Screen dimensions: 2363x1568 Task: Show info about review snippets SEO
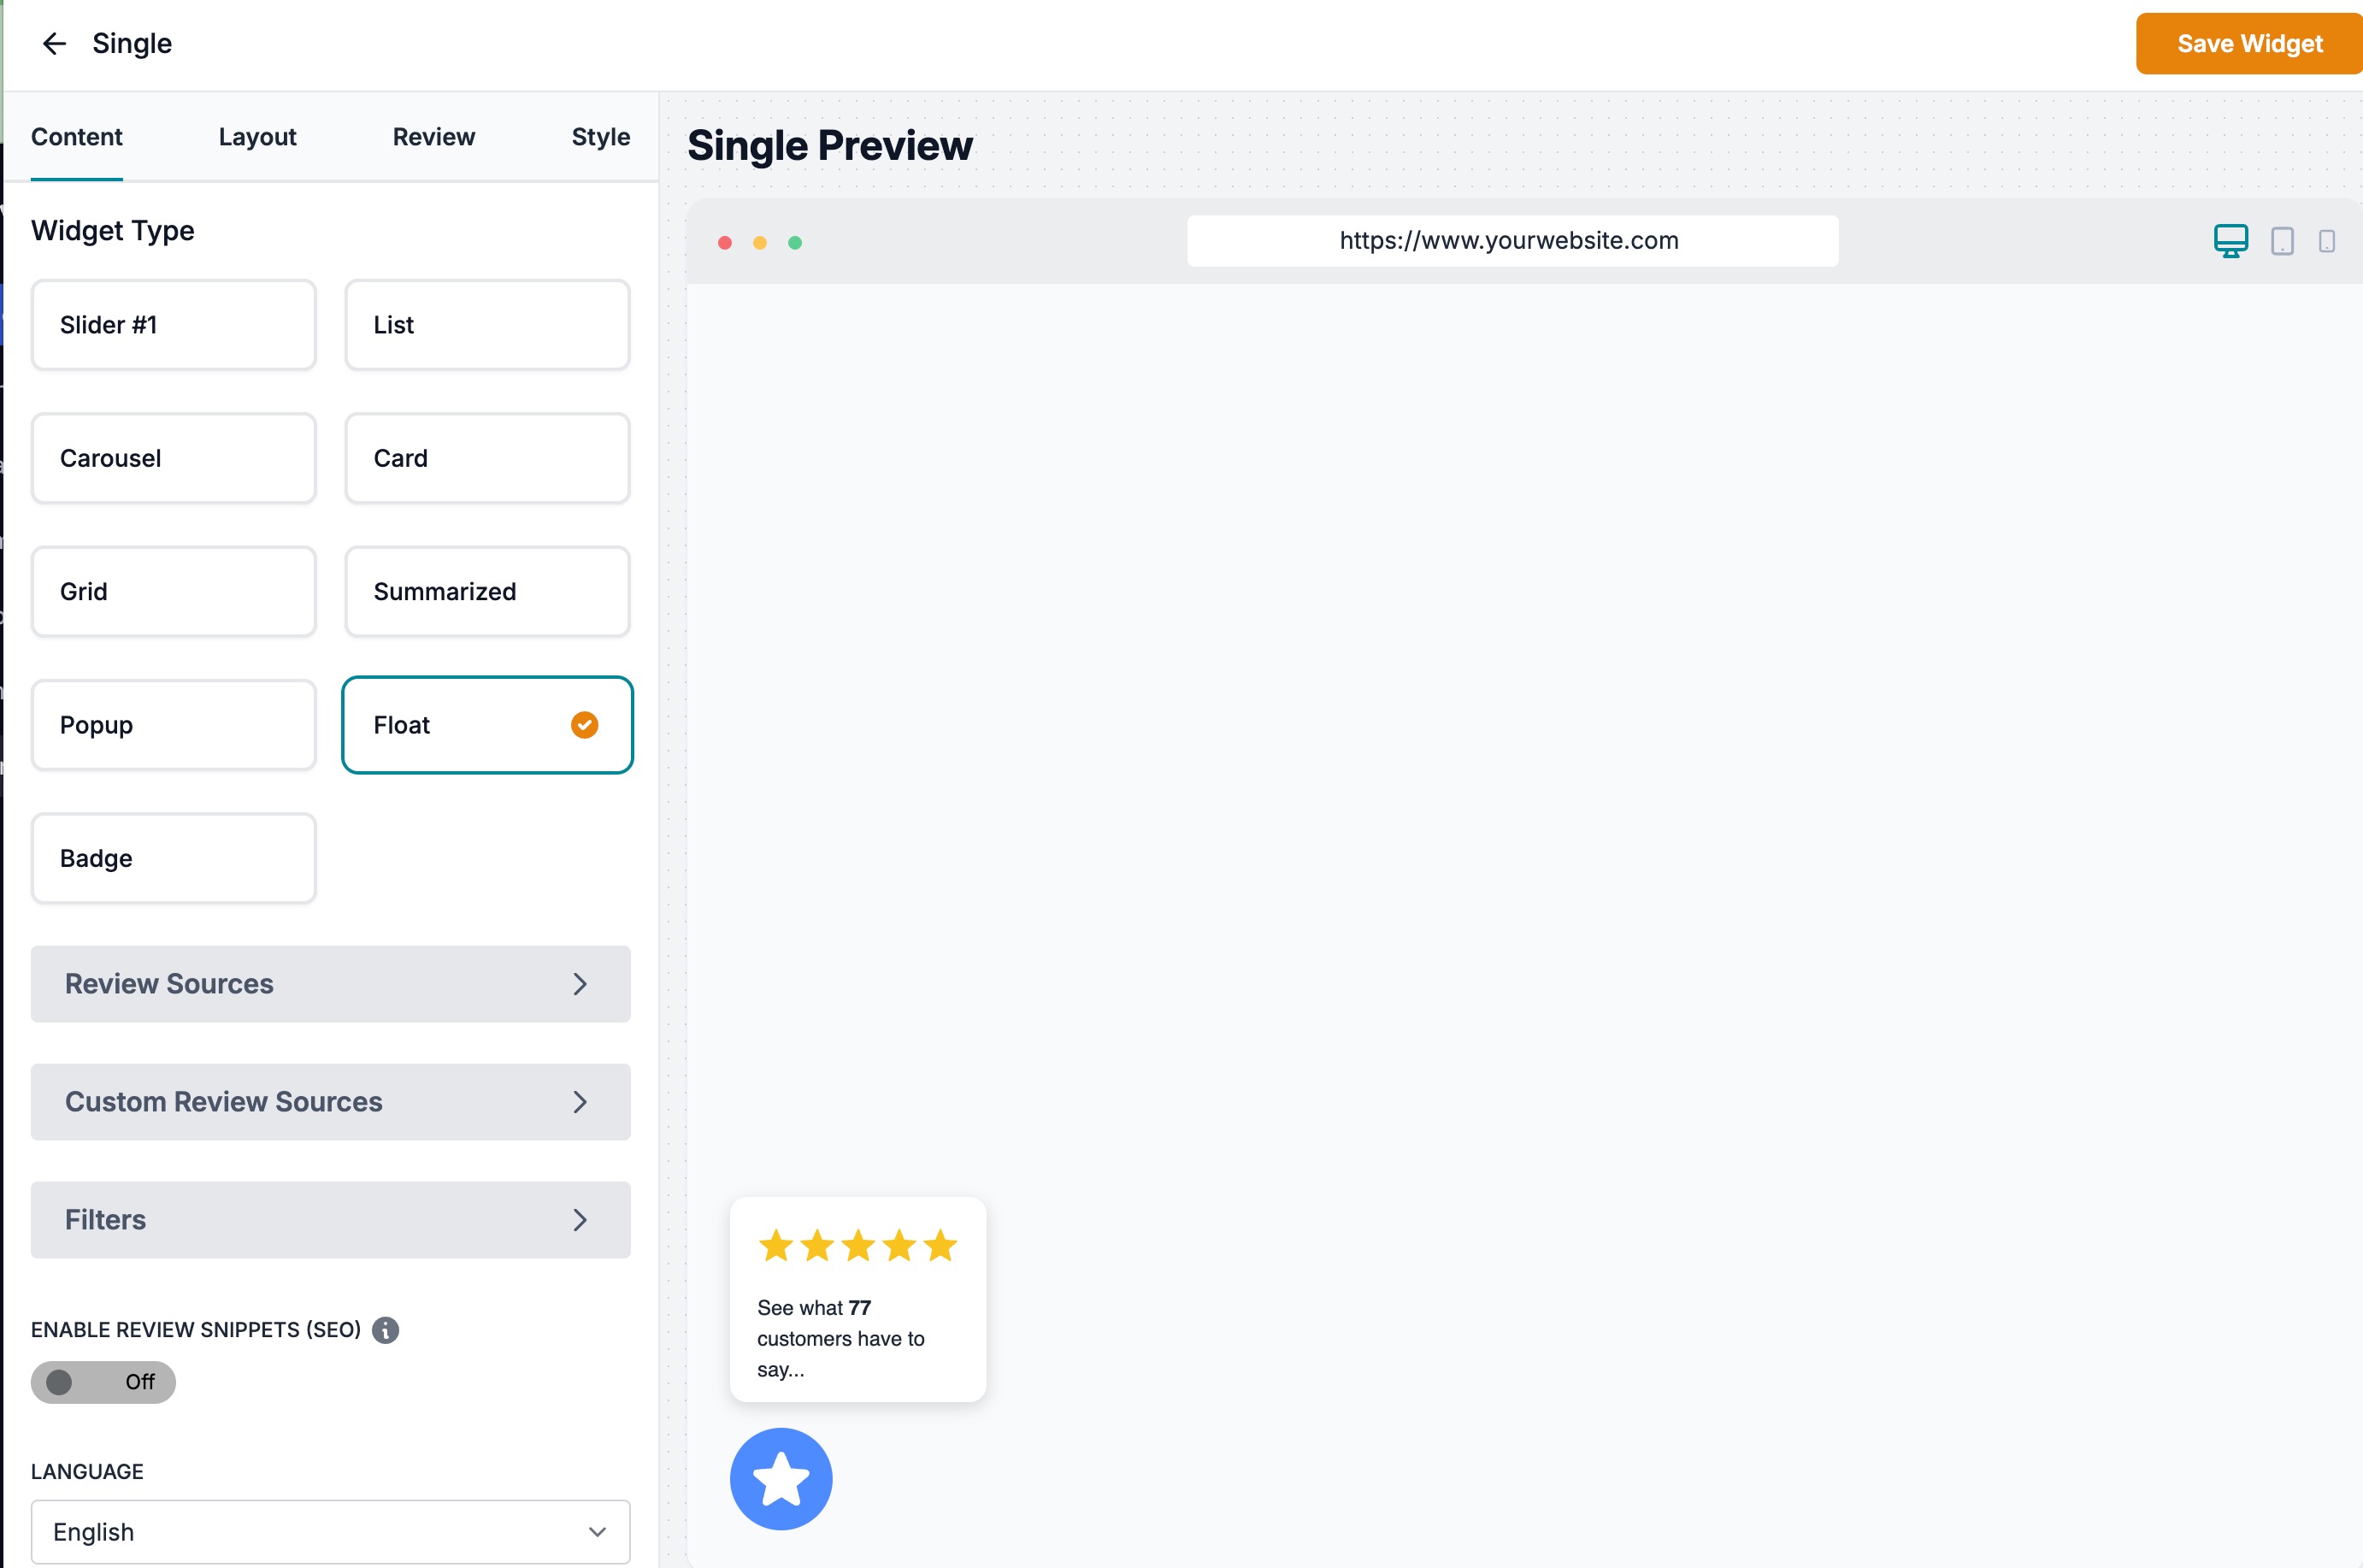385,1329
